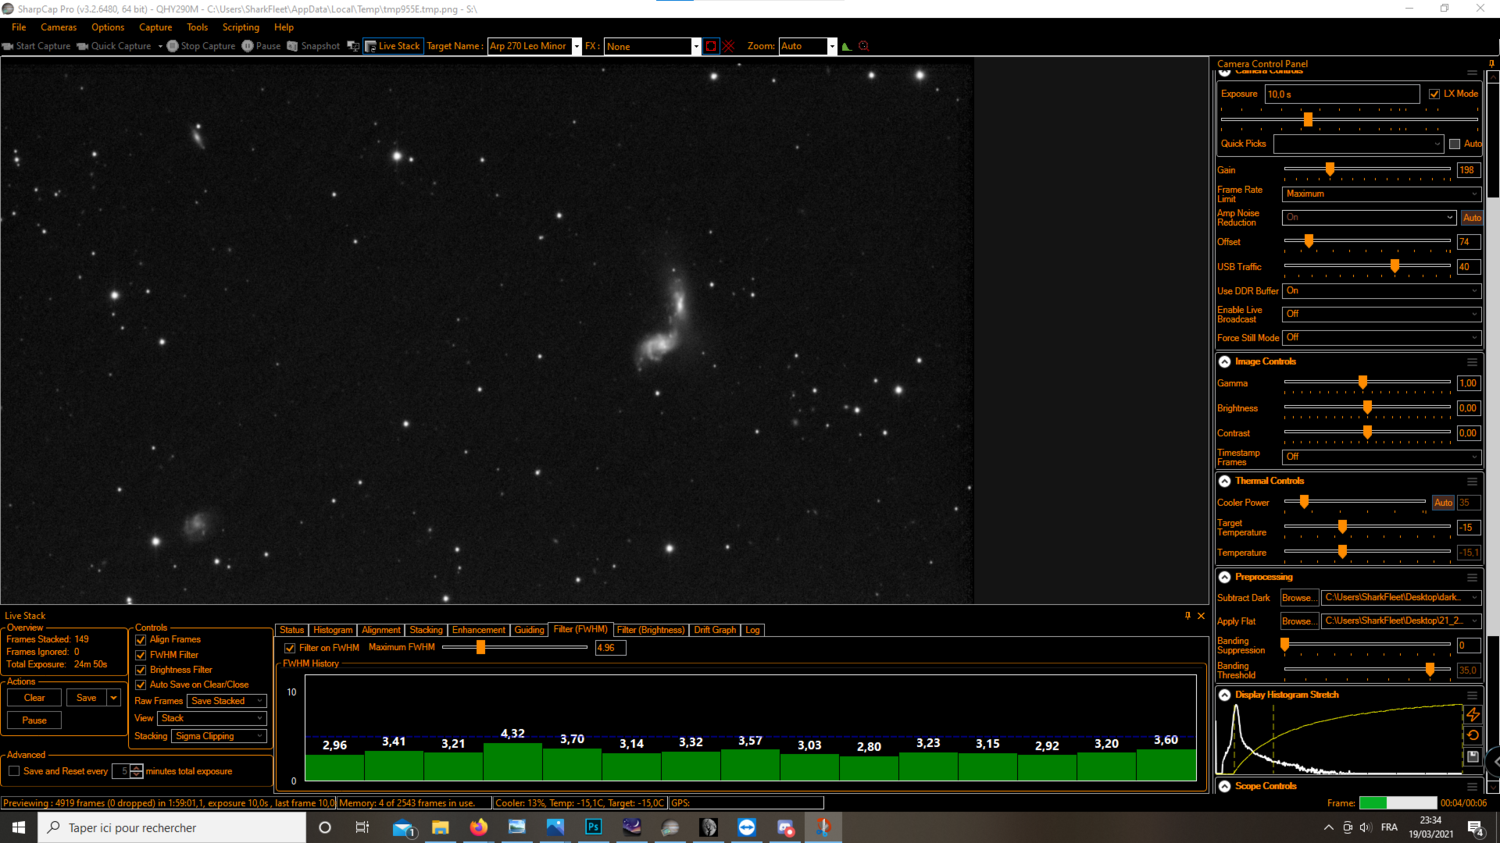
Task: Toggle Cooler Power Auto button
Action: (1443, 503)
